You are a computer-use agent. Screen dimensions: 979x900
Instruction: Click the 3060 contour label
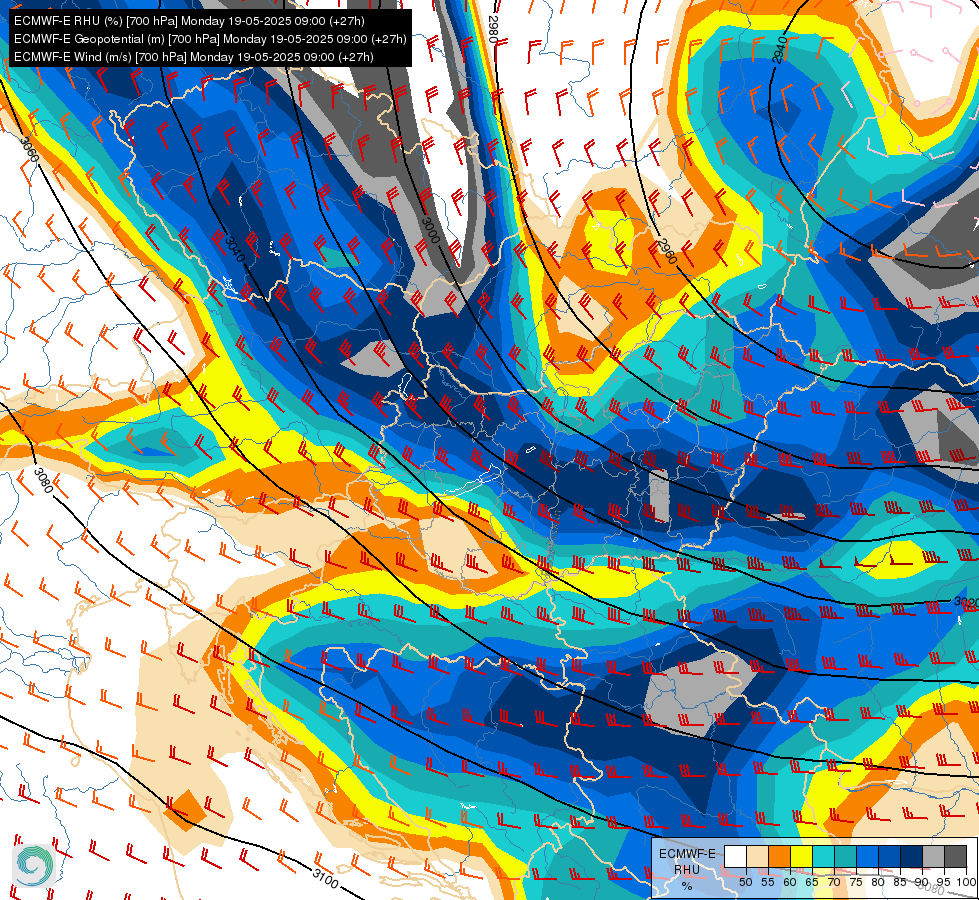pyautogui.click(x=29, y=149)
